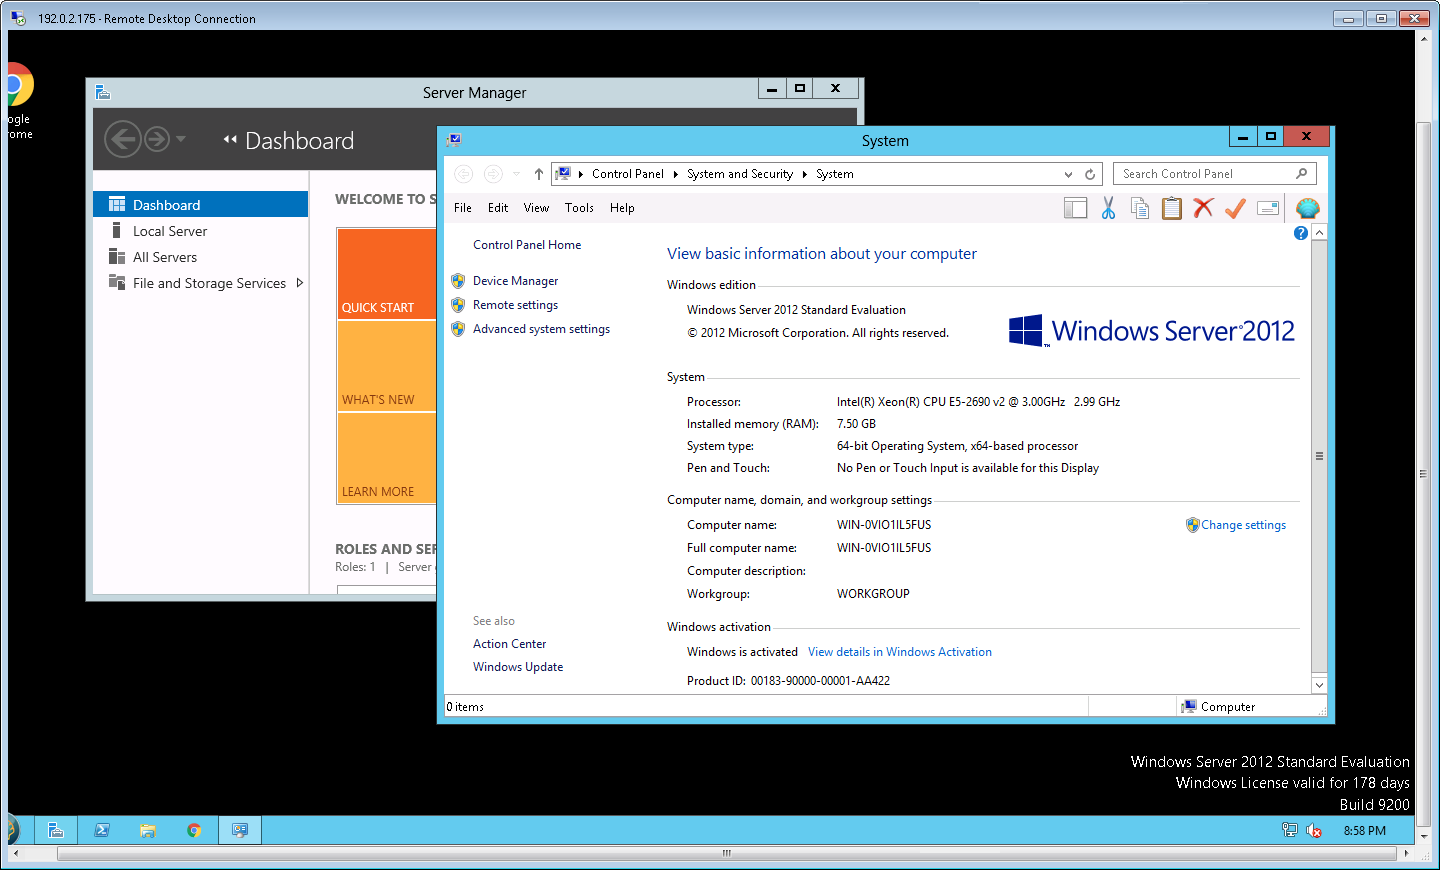Click Change settings link
Viewport: 1440px width, 870px height.
(x=1243, y=525)
